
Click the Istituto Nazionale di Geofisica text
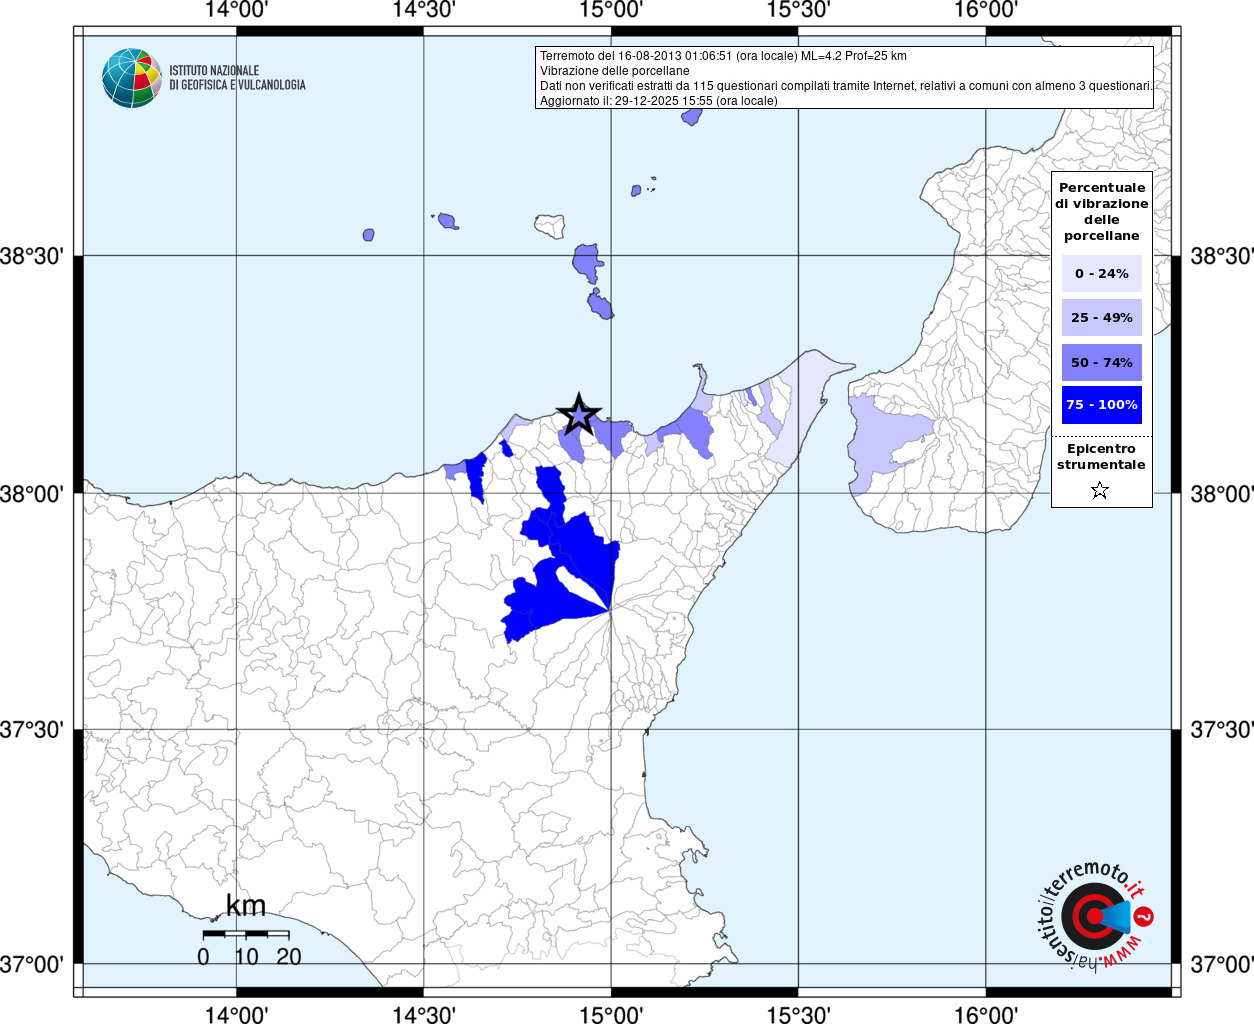(x=237, y=78)
